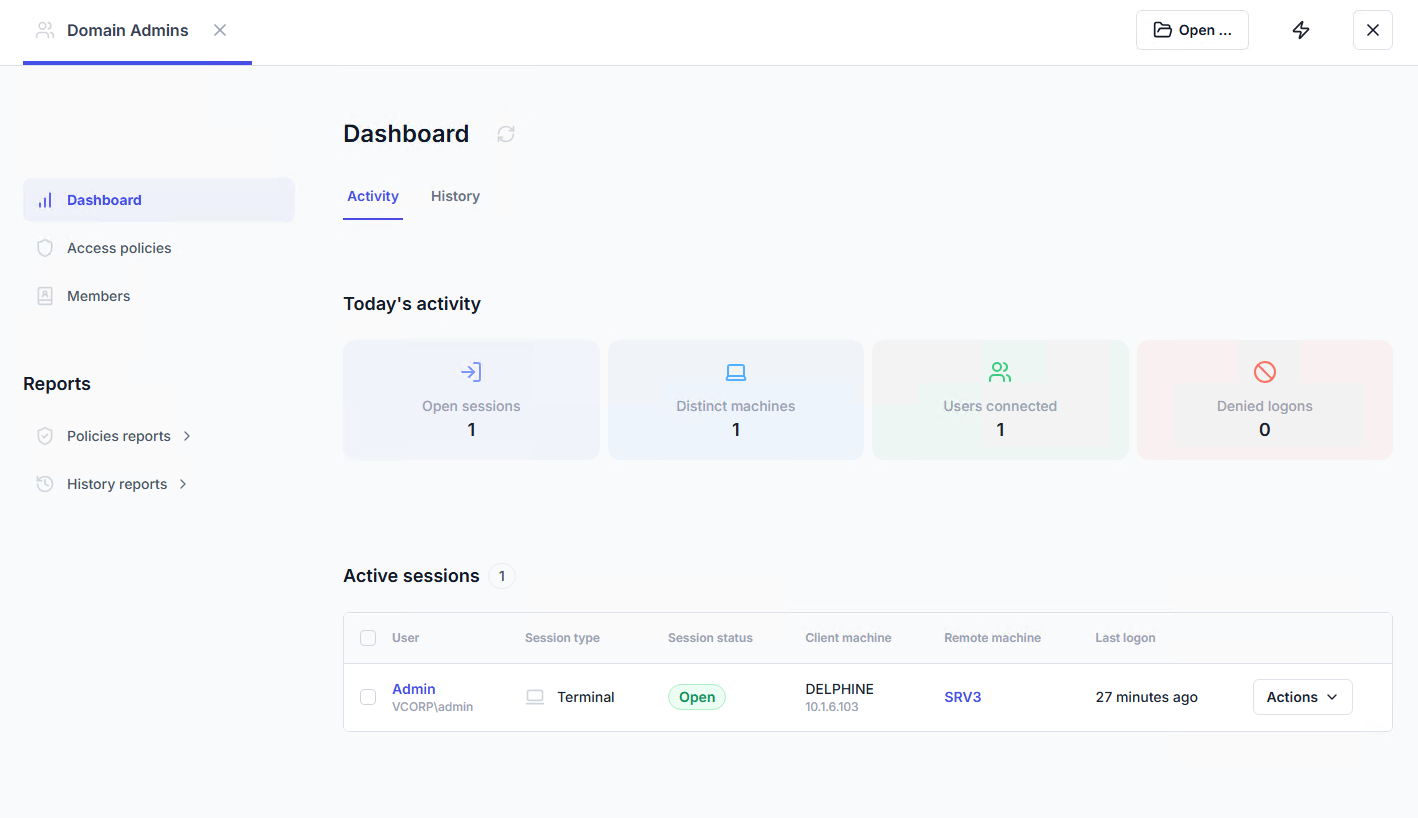Click the refresh icon beside Dashboard title
This screenshot has height=818, width=1418.
point(506,134)
